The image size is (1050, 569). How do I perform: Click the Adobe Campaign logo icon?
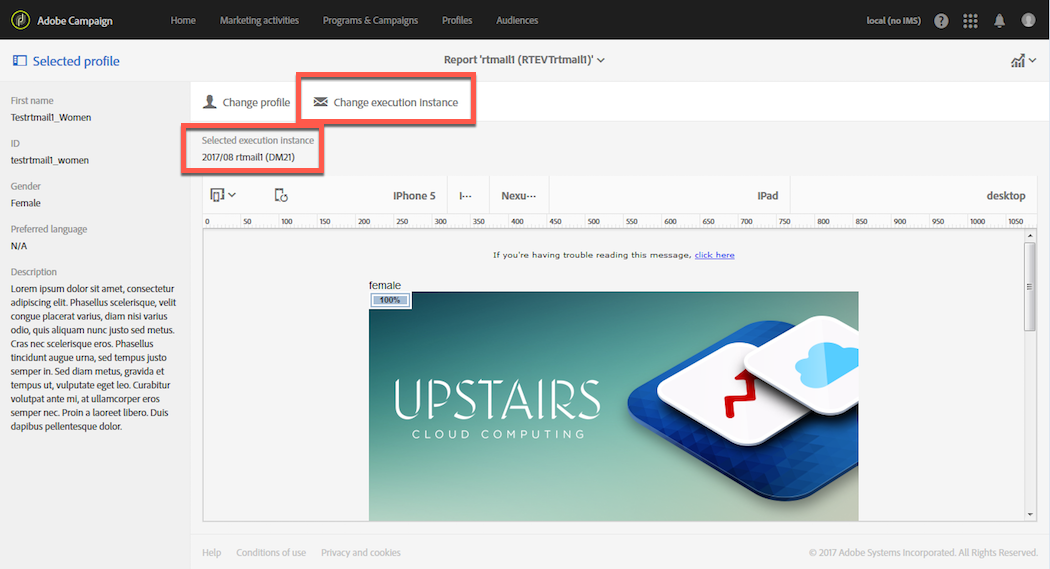click(21, 20)
